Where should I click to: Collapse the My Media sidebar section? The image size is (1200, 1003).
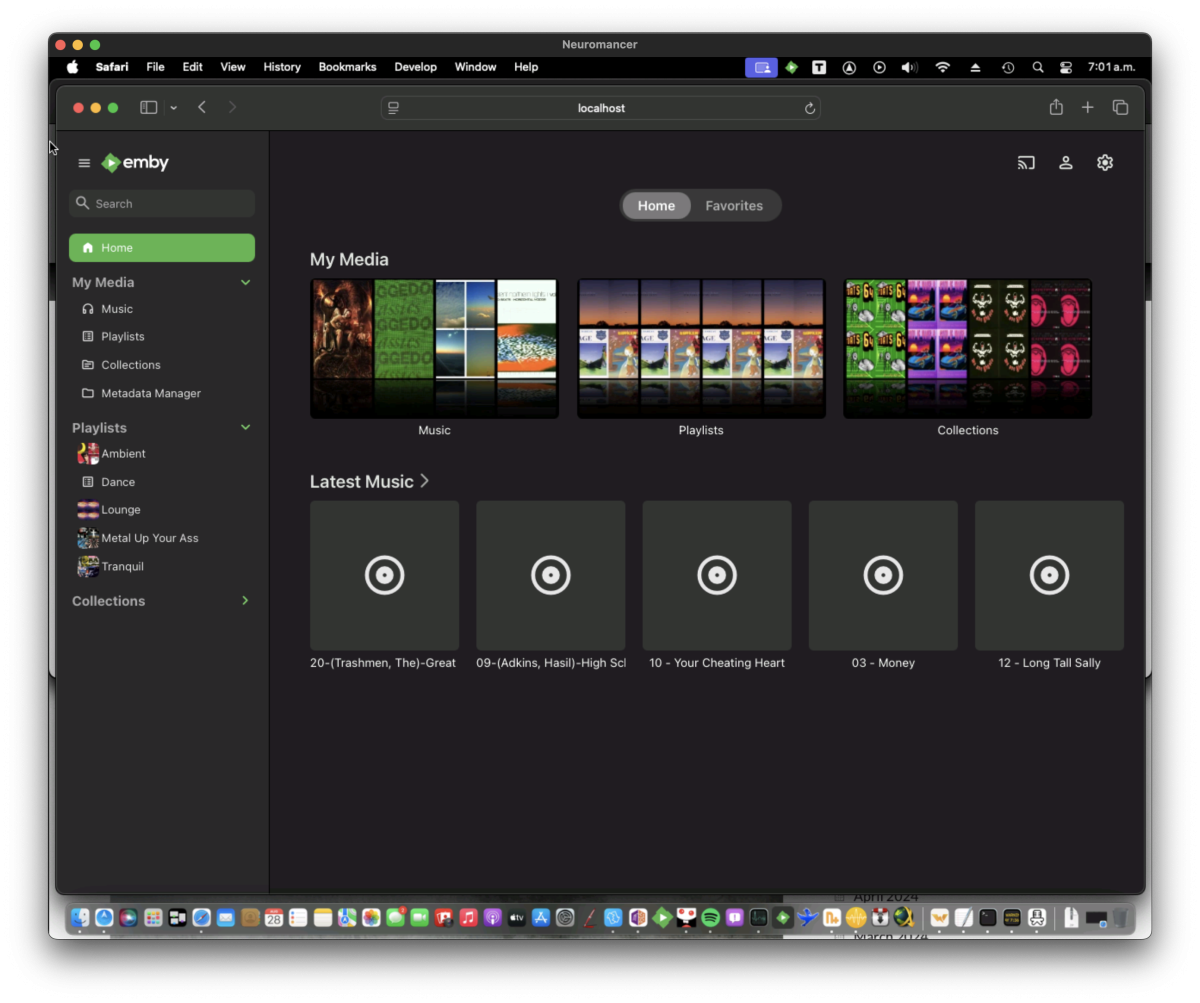click(x=245, y=282)
